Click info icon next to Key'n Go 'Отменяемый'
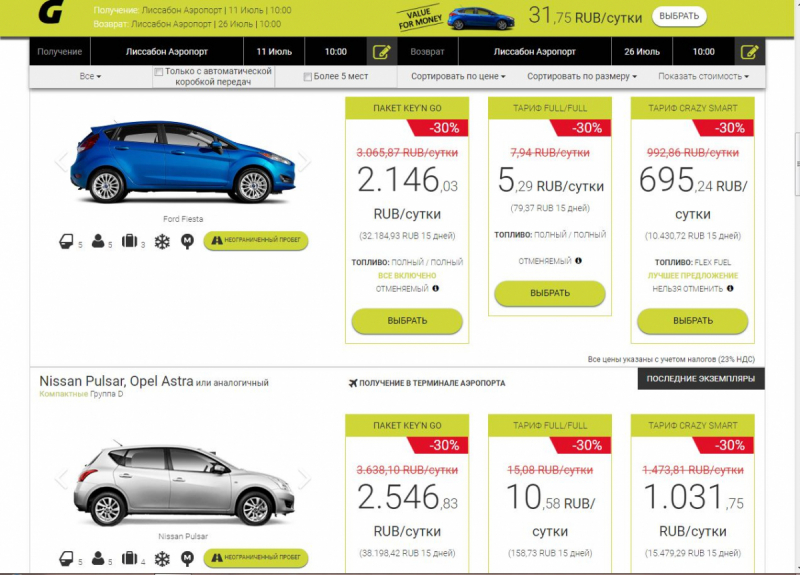800x575 pixels. tap(436, 289)
